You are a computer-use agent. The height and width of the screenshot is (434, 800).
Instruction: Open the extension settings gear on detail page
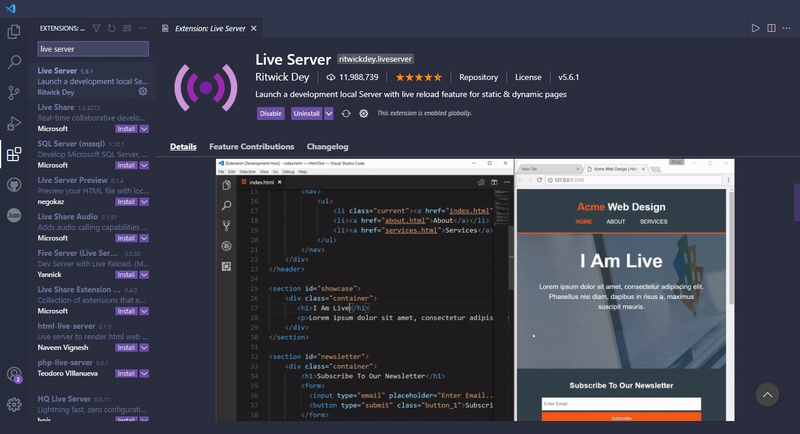click(363, 114)
